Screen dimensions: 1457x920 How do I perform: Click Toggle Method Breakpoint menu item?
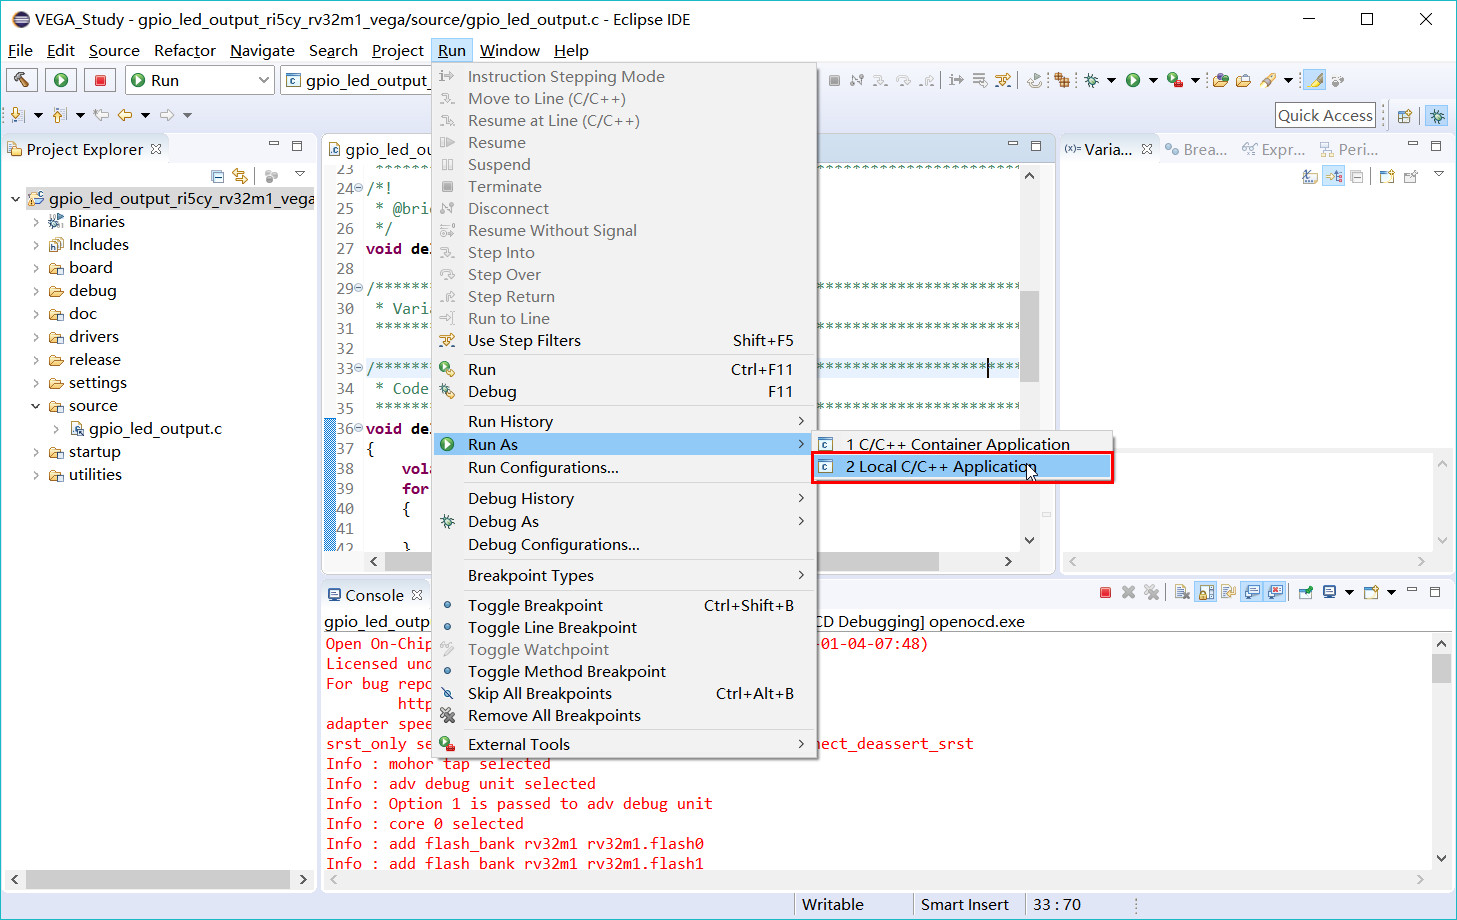click(x=625, y=671)
